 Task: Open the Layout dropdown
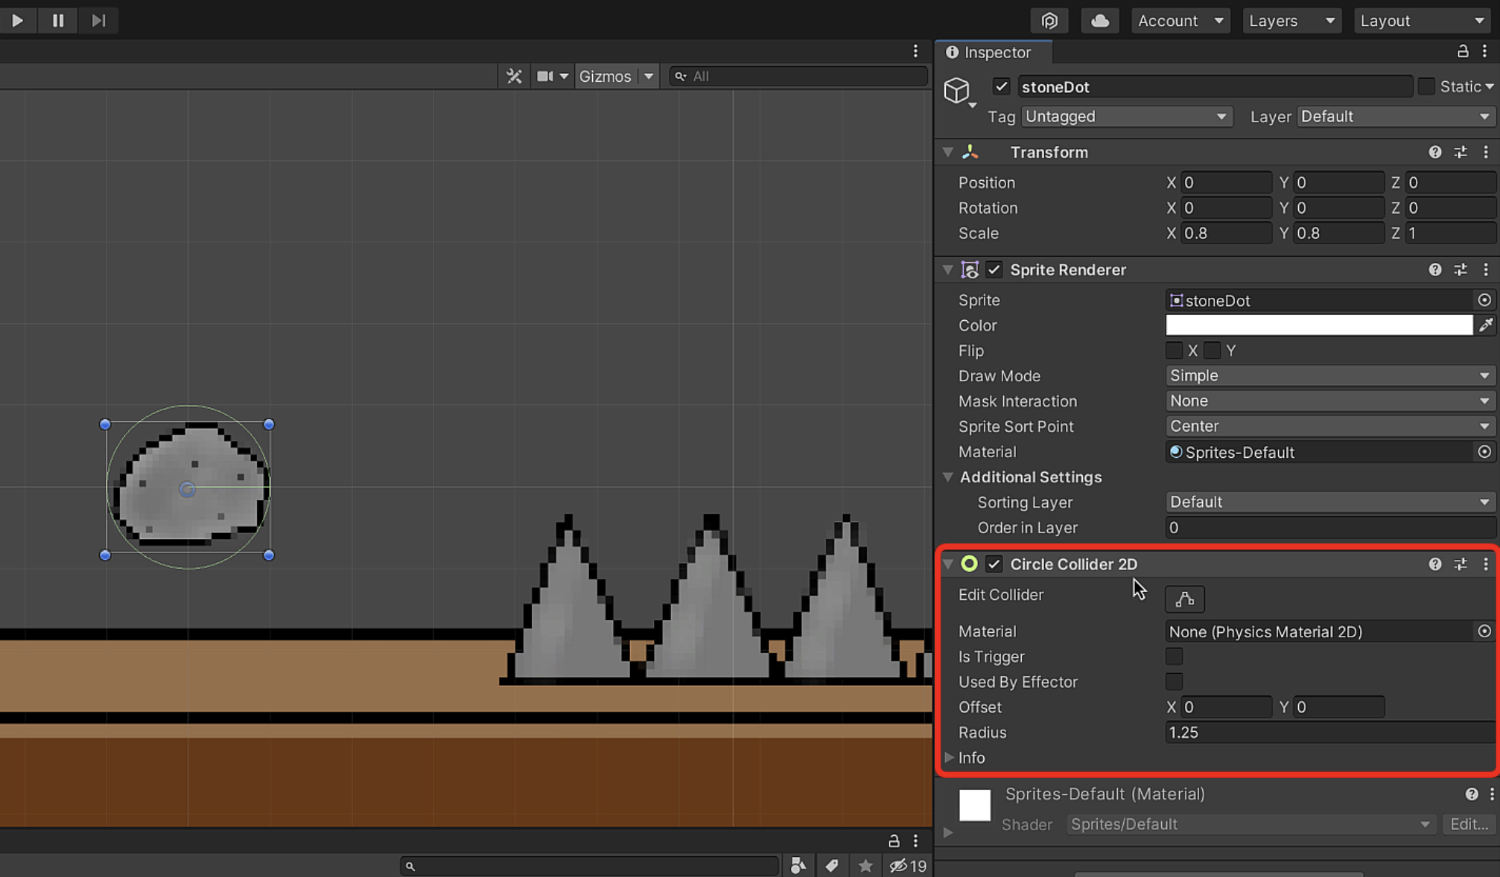[1422, 20]
